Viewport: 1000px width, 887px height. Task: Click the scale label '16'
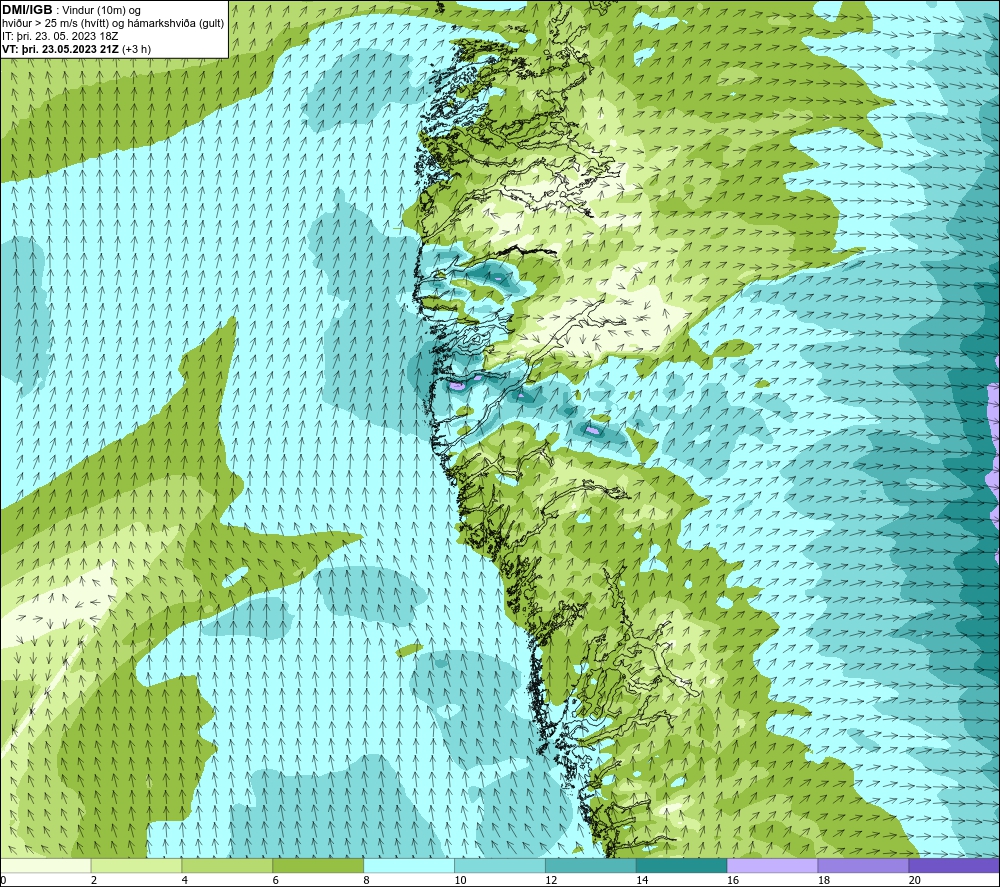pyautogui.click(x=733, y=881)
